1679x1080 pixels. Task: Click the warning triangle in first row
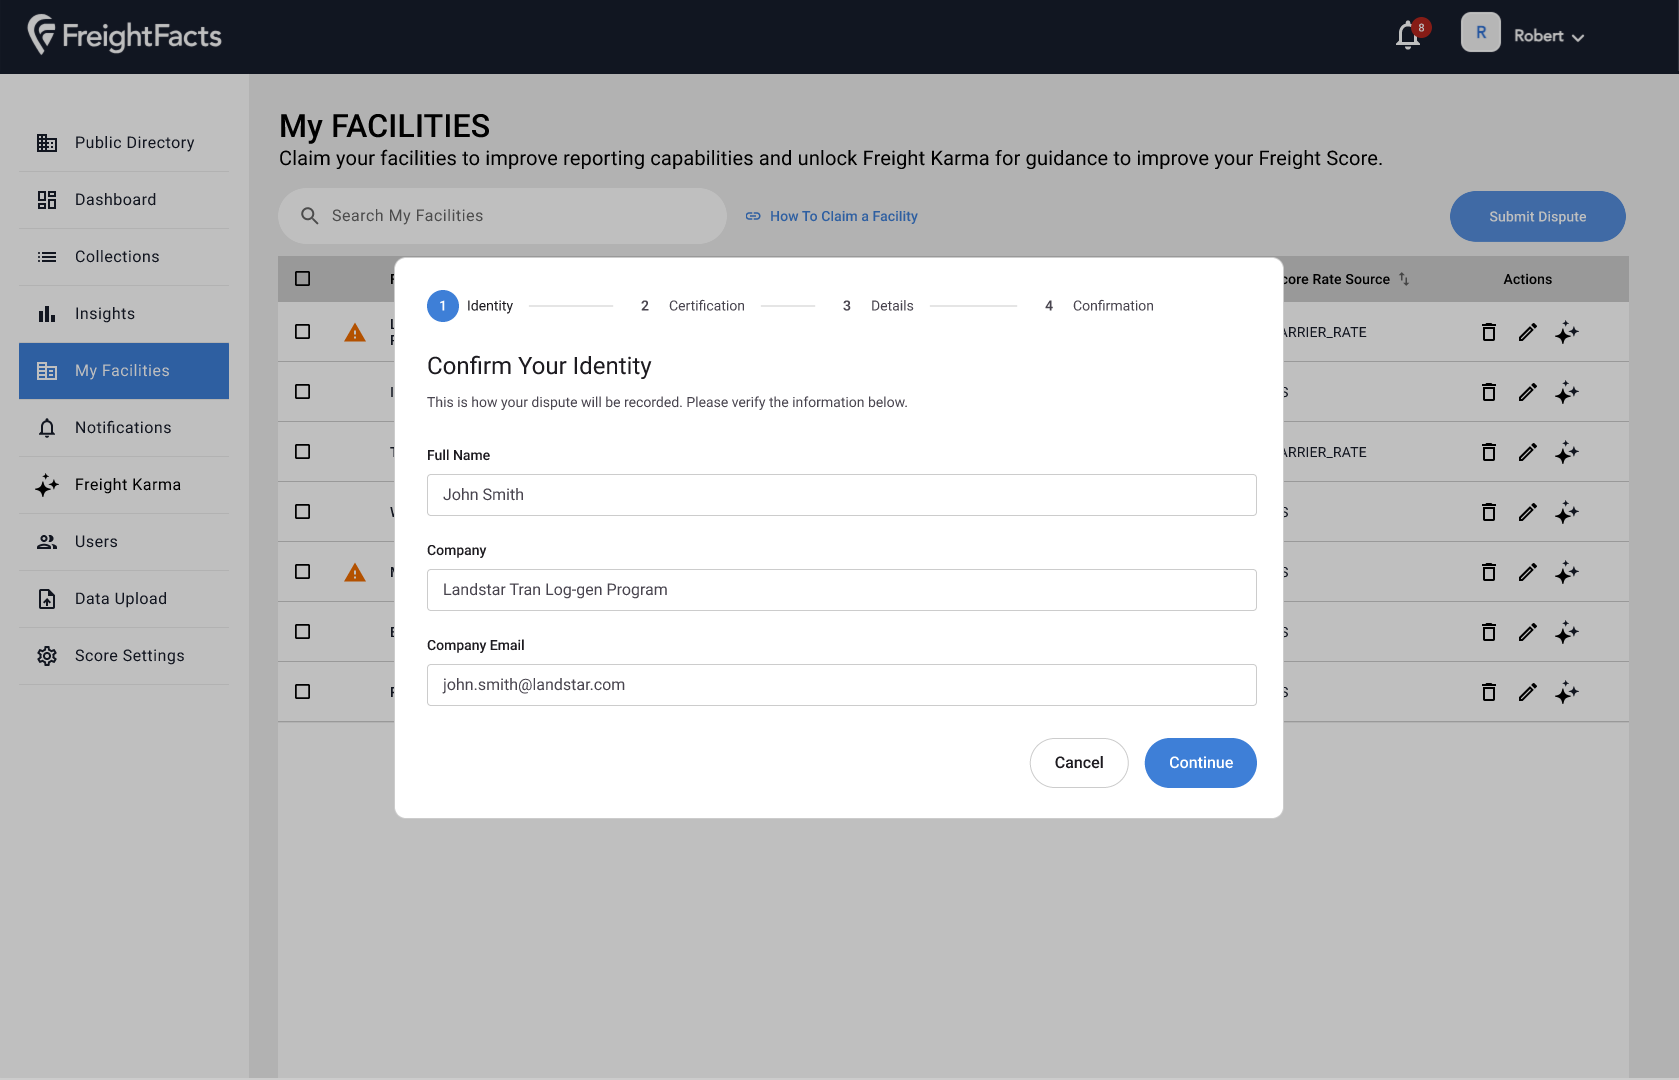[x=355, y=332]
